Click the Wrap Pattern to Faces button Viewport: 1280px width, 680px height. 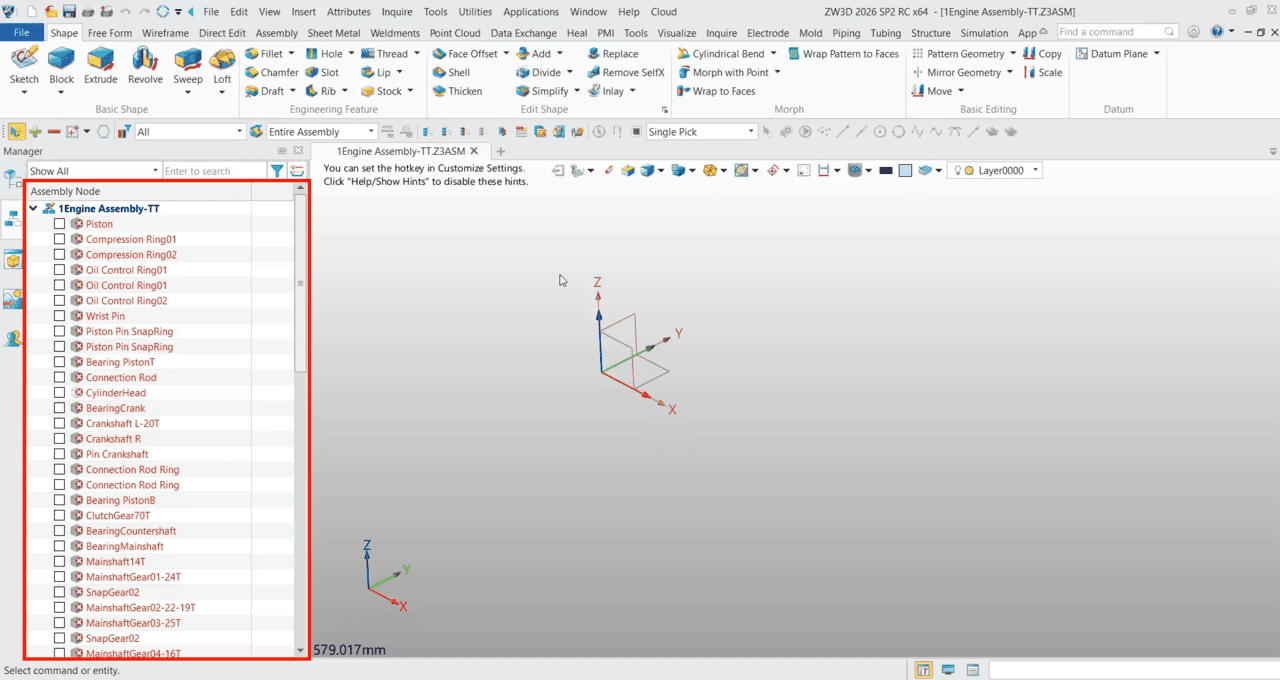point(842,54)
